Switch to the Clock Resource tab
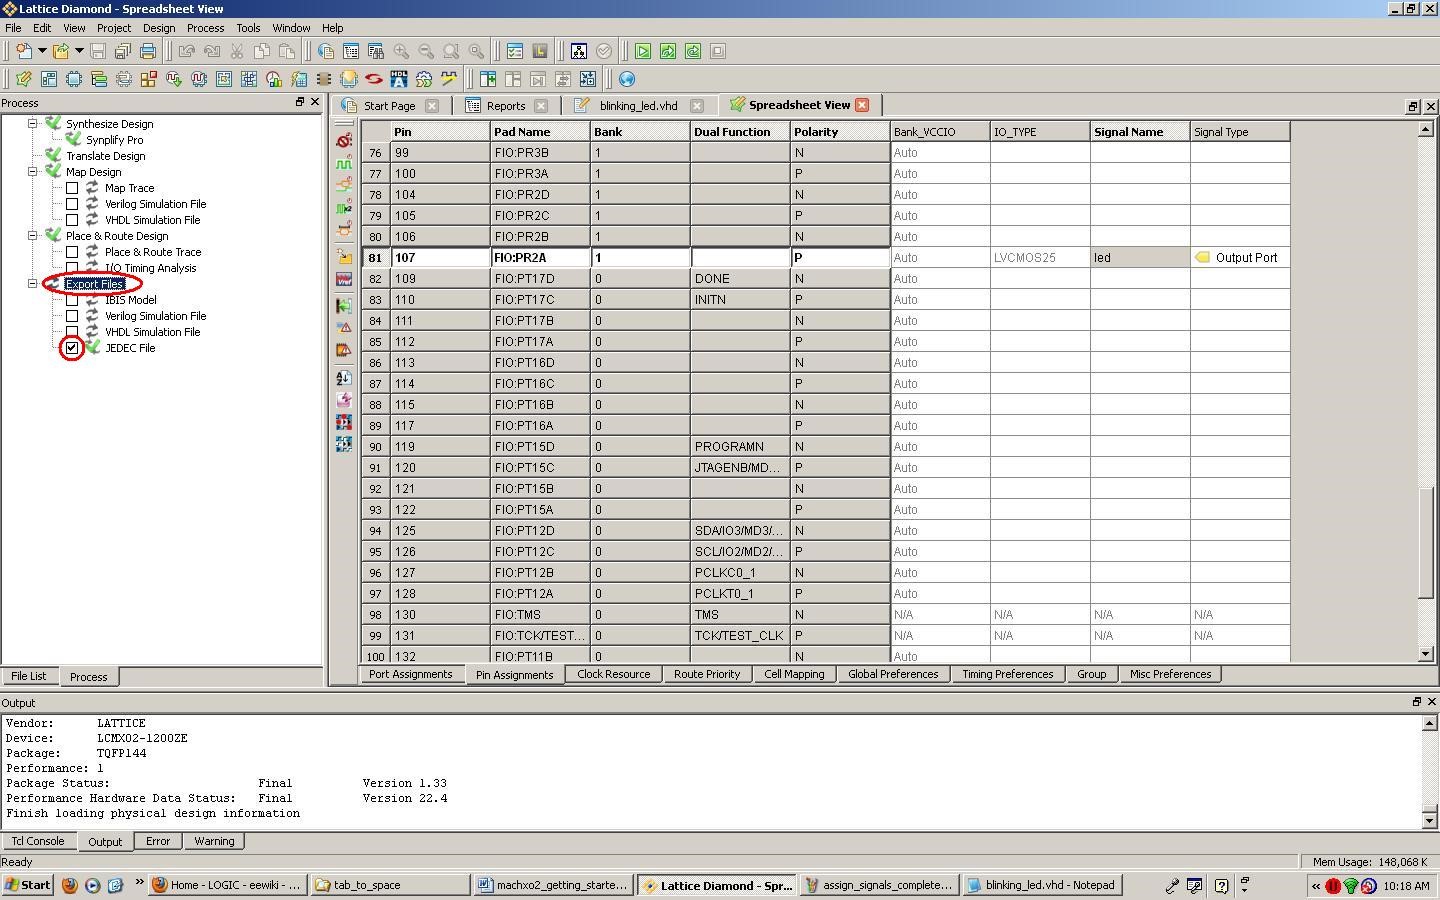 click(614, 674)
